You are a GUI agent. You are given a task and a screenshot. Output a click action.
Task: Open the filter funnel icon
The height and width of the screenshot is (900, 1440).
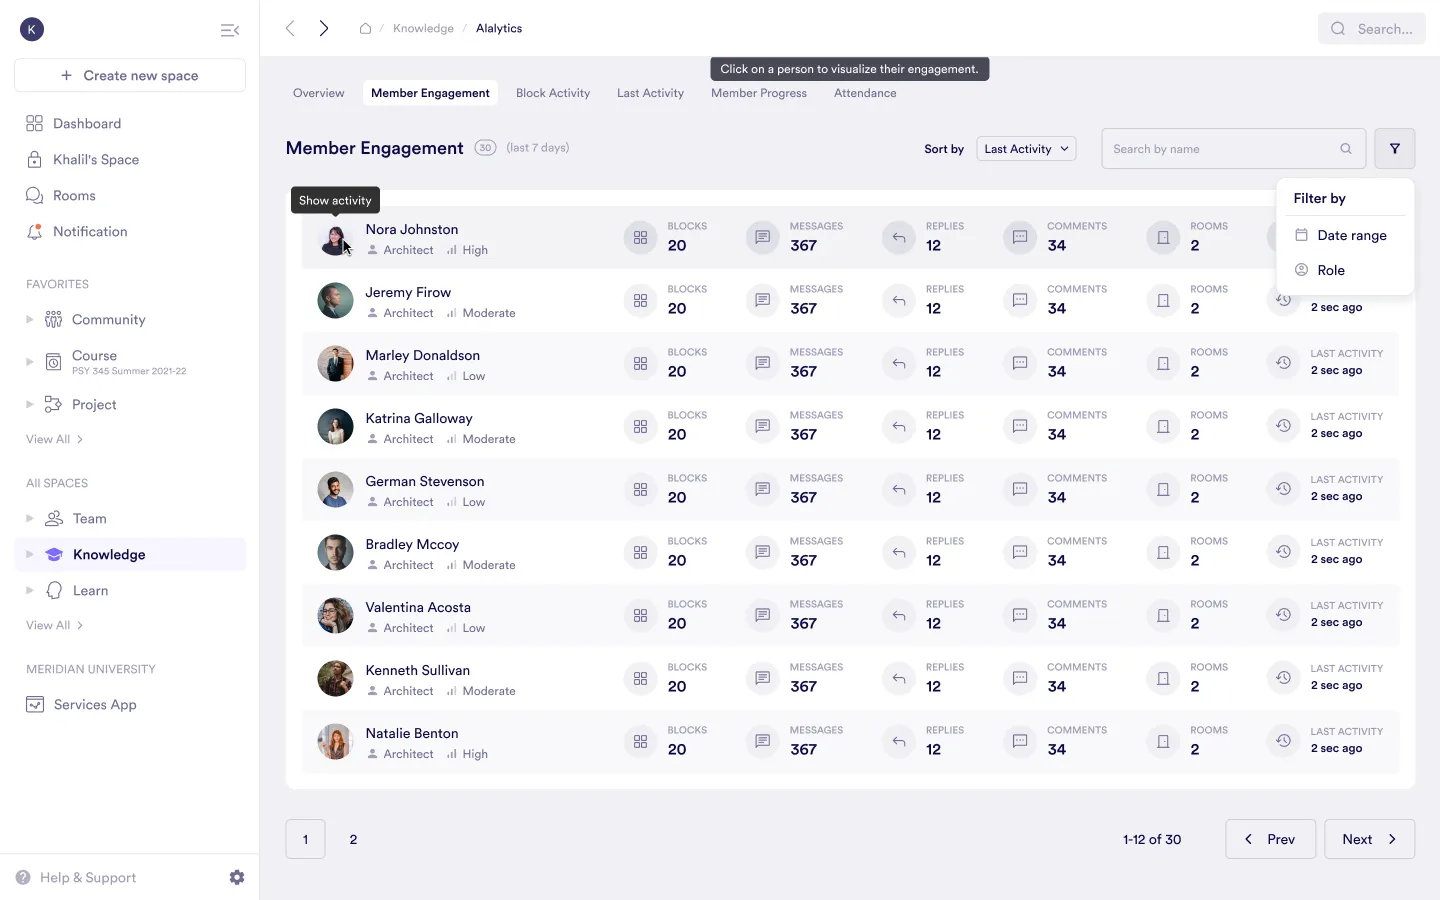(1395, 148)
